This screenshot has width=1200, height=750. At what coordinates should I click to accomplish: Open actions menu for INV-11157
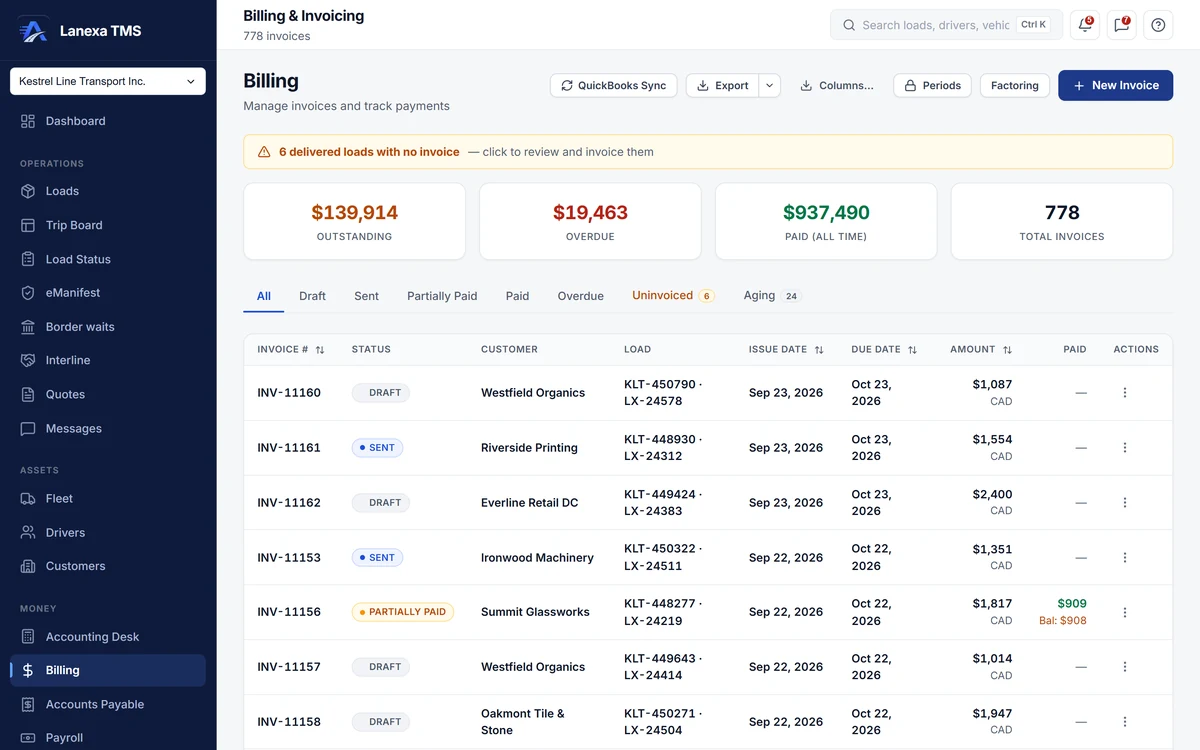coord(1125,667)
